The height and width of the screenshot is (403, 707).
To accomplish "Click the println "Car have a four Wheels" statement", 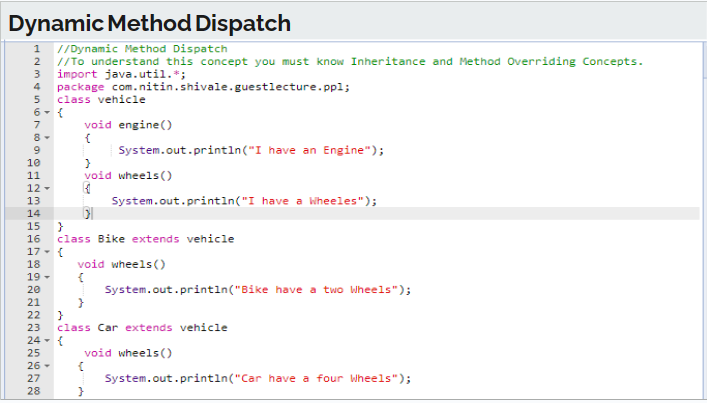I will 258,378.
